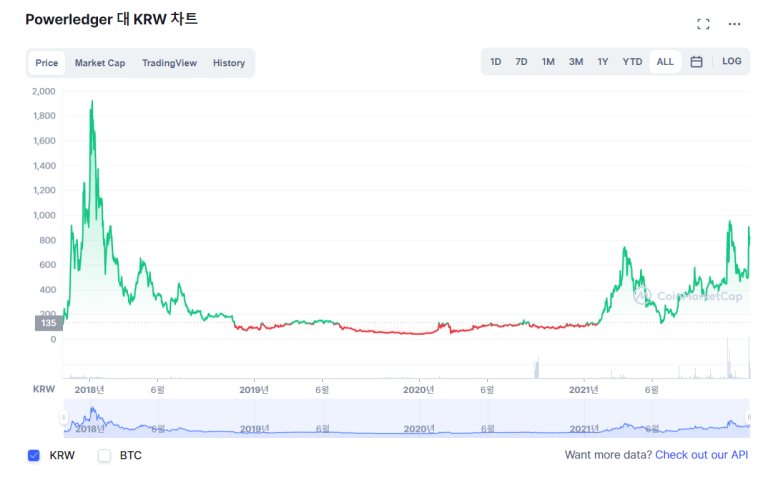Select the 7D time range

tap(521, 62)
